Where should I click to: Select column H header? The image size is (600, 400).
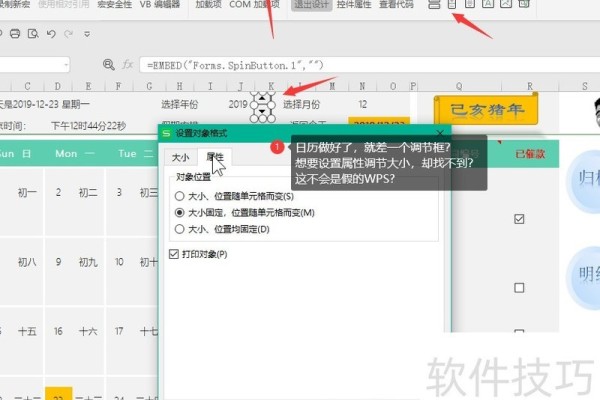179,86
